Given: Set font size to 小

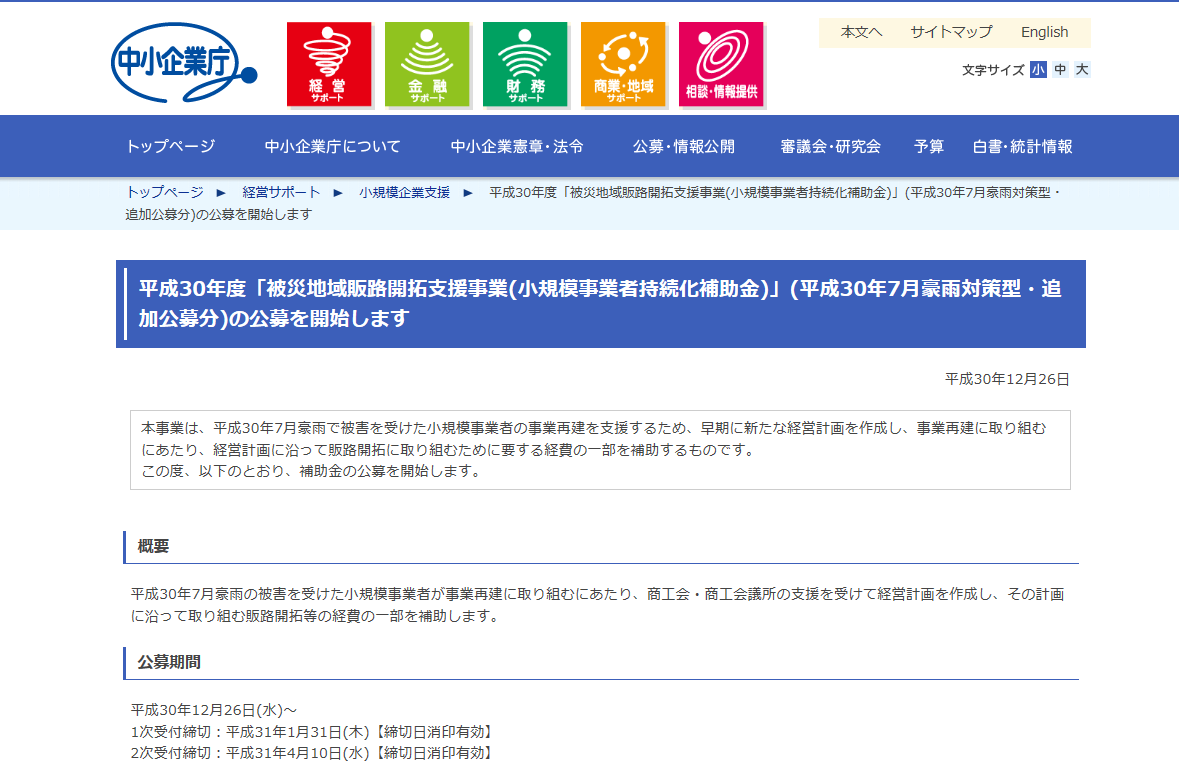Looking at the screenshot, I should [1038, 70].
